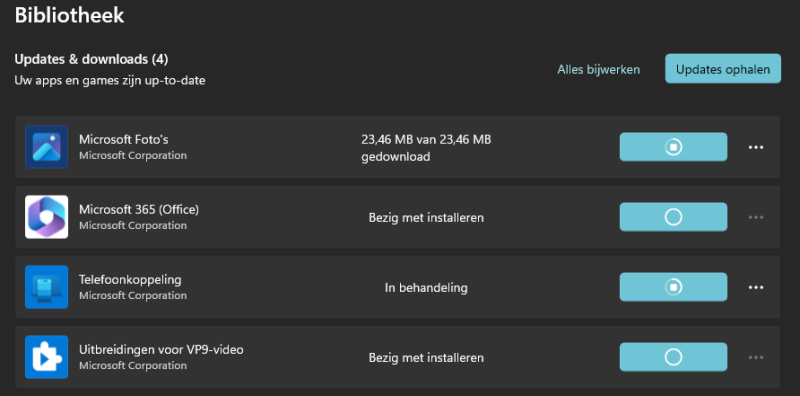The width and height of the screenshot is (800, 396).
Task: Open the Microsoft Foto's app name
Action: [123, 139]
